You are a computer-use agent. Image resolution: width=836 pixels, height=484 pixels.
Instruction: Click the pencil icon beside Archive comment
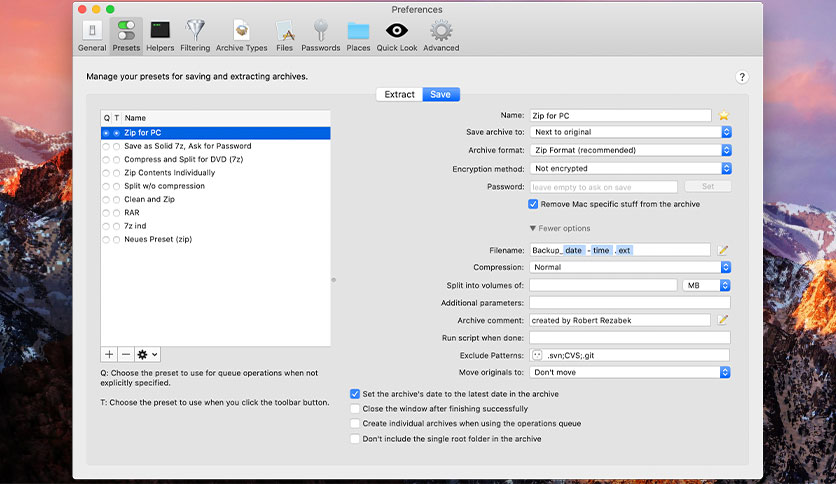pyautogui.click(x=723, y=320)
